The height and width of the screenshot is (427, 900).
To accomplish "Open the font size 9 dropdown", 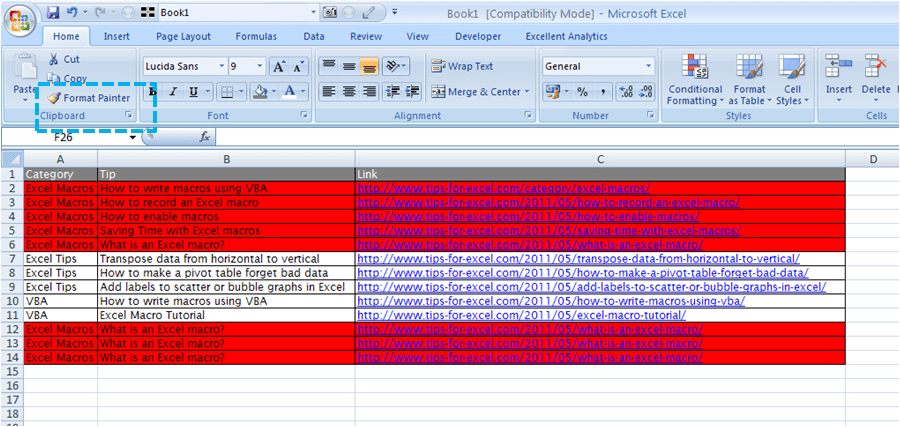I will [260, 67].
